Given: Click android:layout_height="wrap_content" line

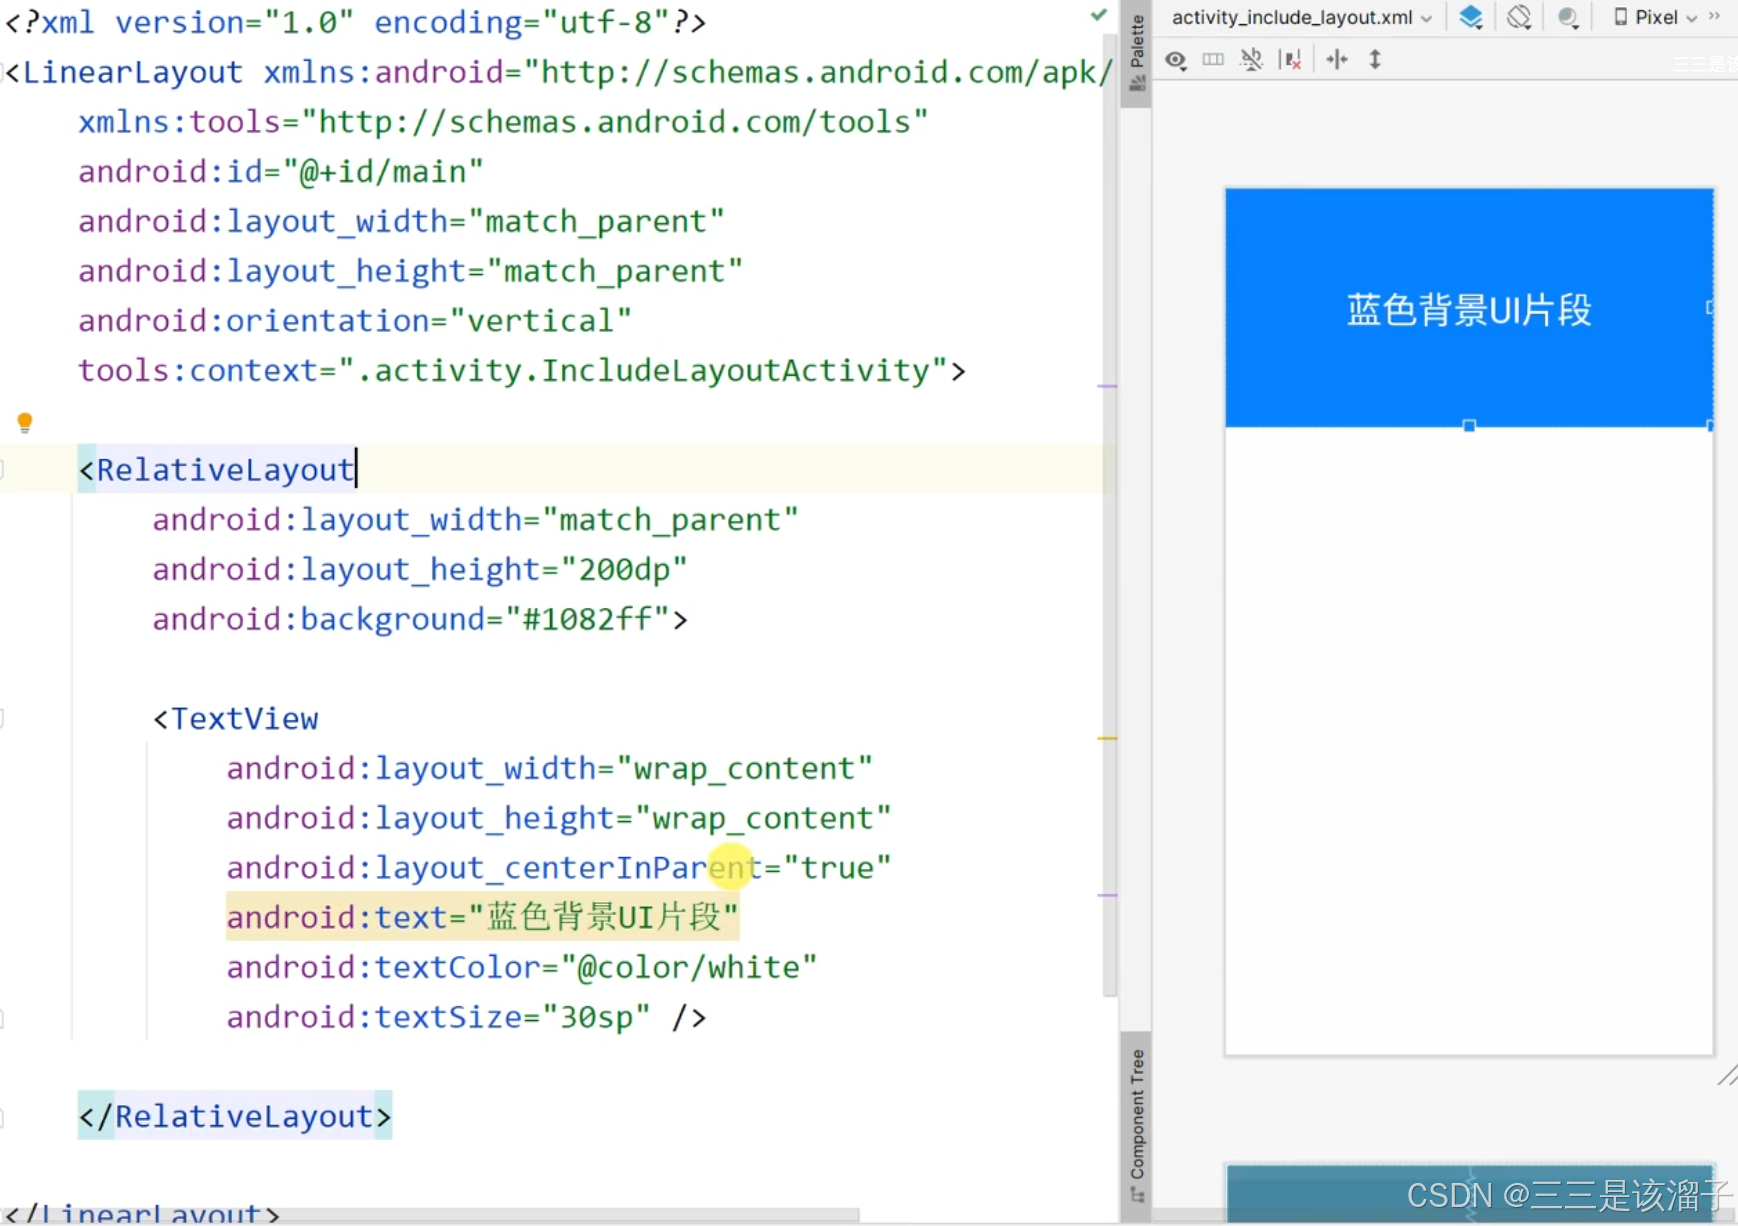Looking at the screenshot, I should click(x=558, y=818).
